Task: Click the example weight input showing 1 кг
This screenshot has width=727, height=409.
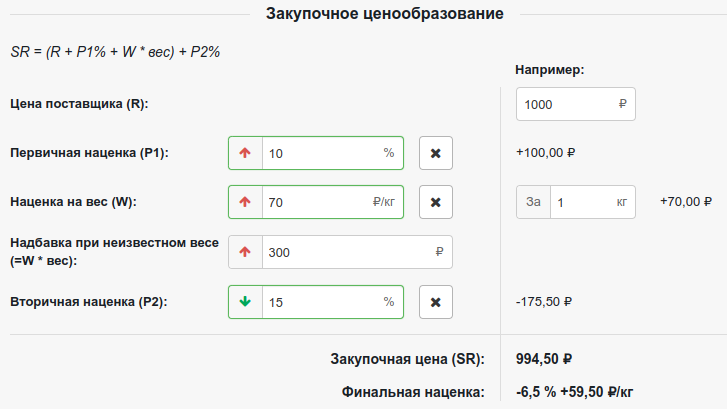Action: tap(580, 202)
